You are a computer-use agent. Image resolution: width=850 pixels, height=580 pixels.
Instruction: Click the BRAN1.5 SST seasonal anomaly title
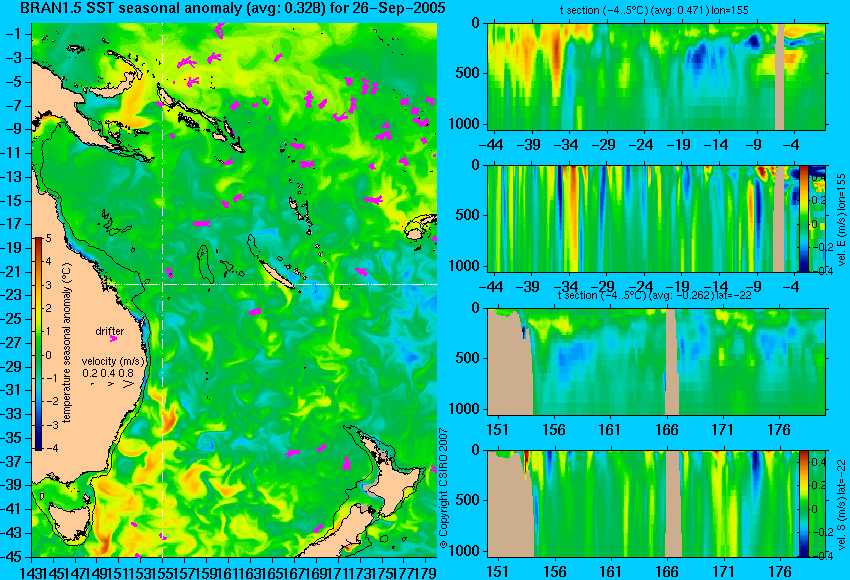pos(233,8)
